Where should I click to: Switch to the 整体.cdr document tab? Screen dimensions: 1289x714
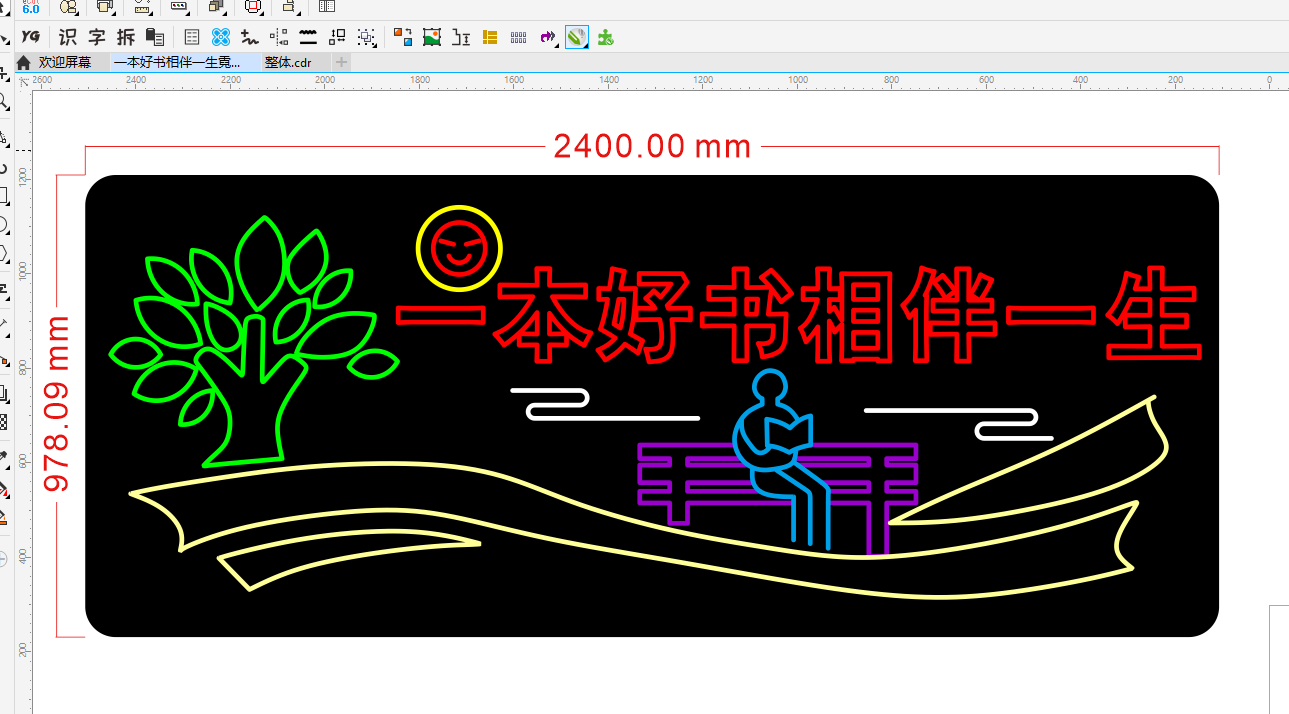pyautogui.click(x=288, y=62)
